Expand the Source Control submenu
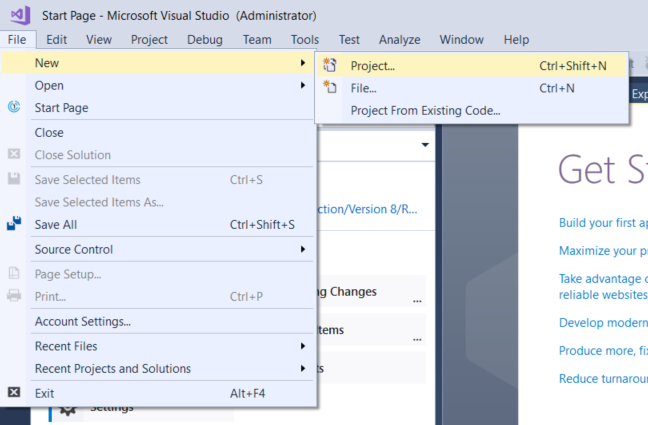The width and height of the screenshot is (648, 425). click(303, 249)
